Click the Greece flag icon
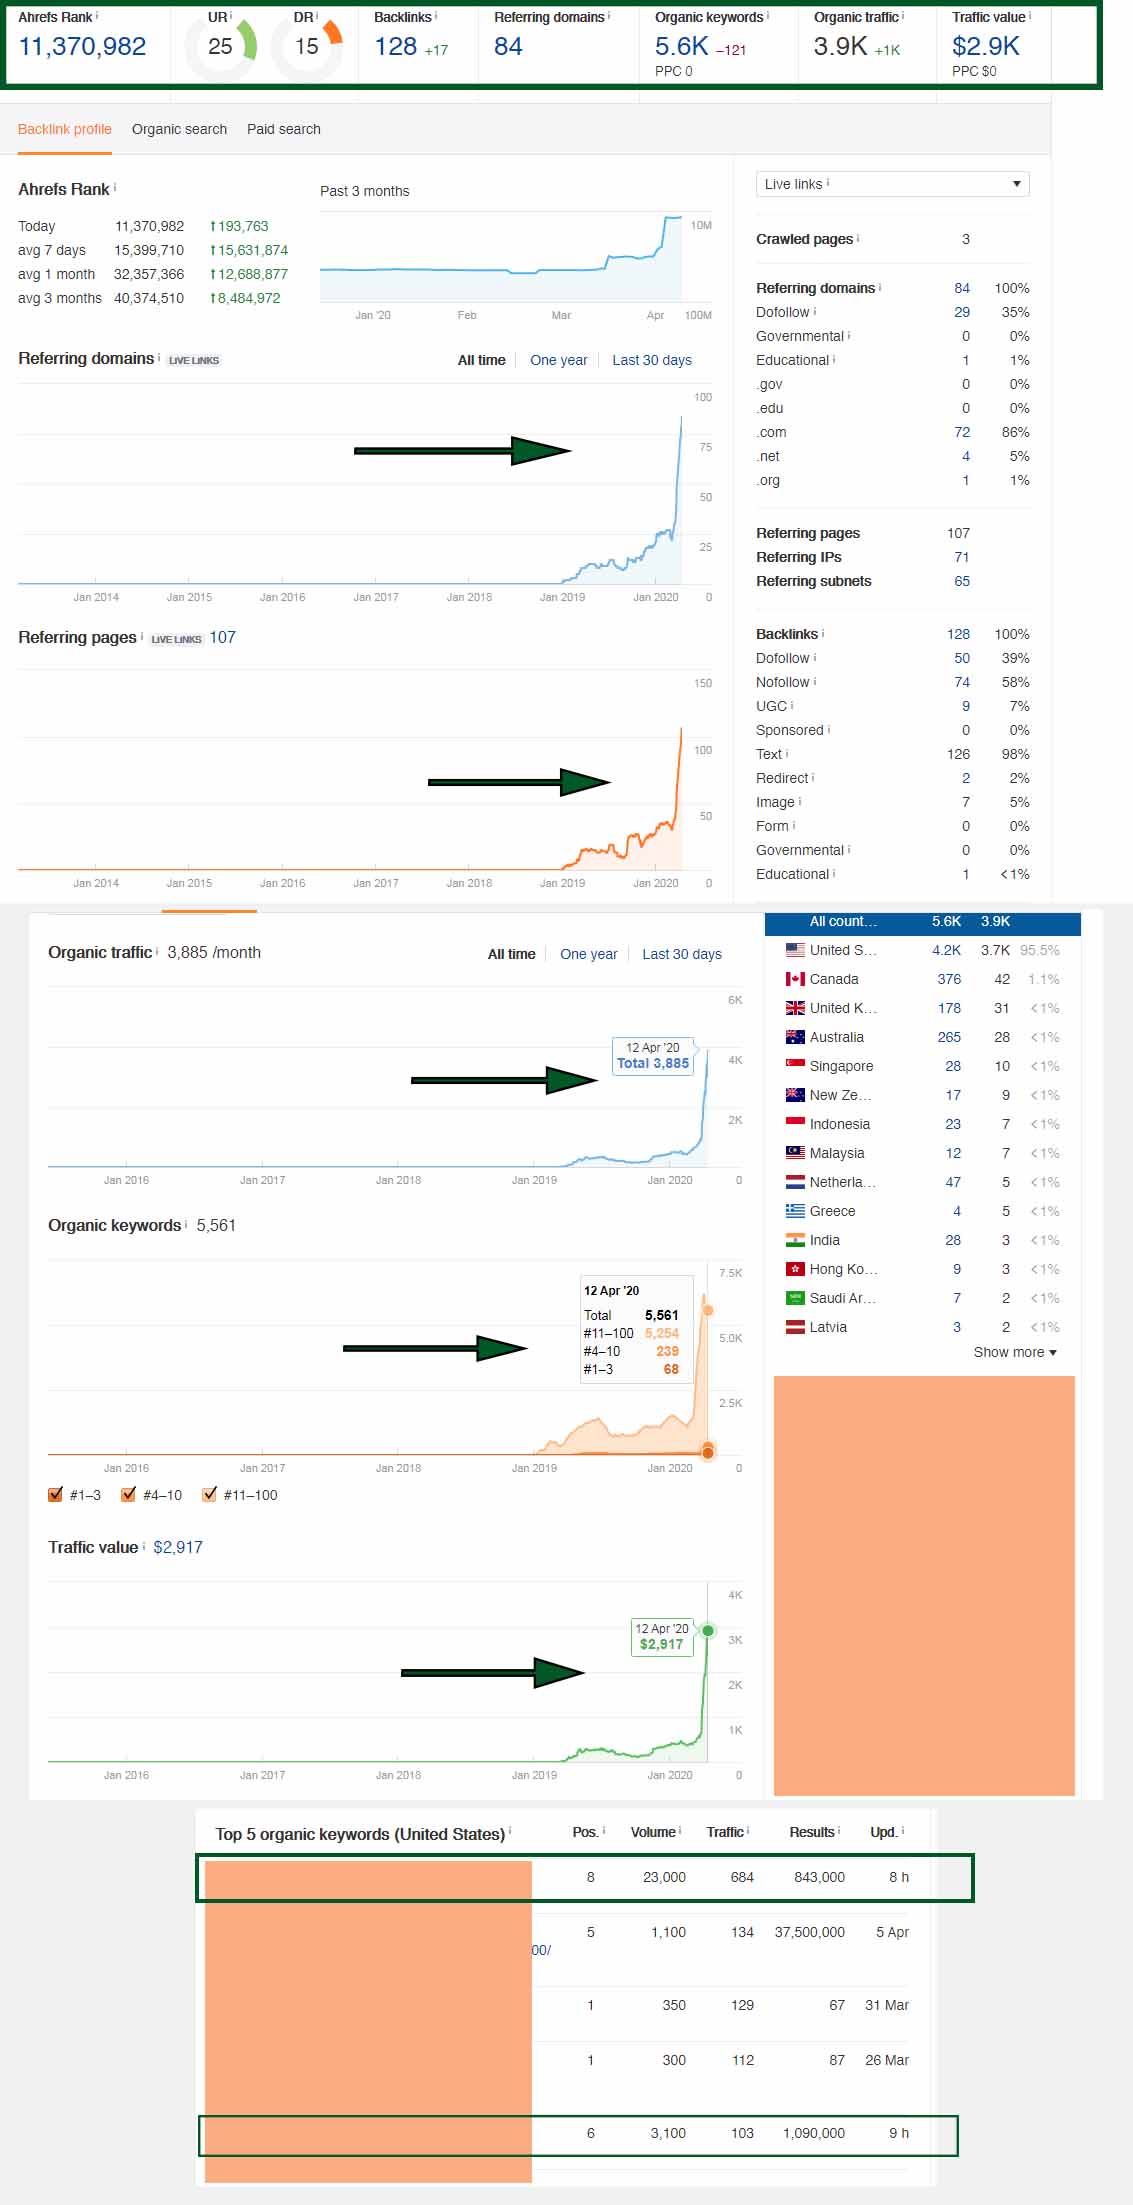The height and width of the screenshot is (2205, 1133). [x=795, y=1211]
